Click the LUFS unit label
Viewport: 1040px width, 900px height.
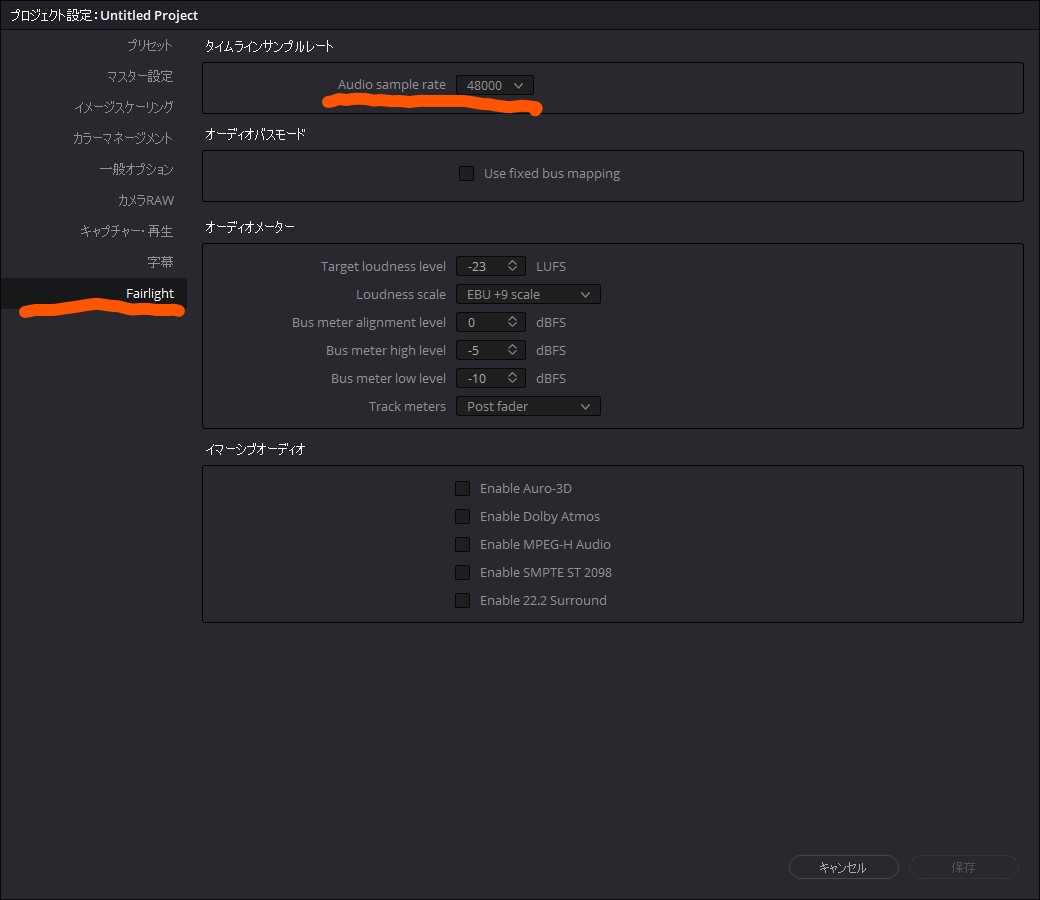tap(551, 266)
